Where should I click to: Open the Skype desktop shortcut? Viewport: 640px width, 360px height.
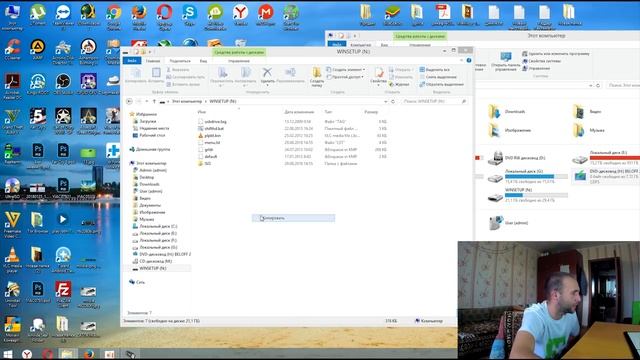pos(189,16)
